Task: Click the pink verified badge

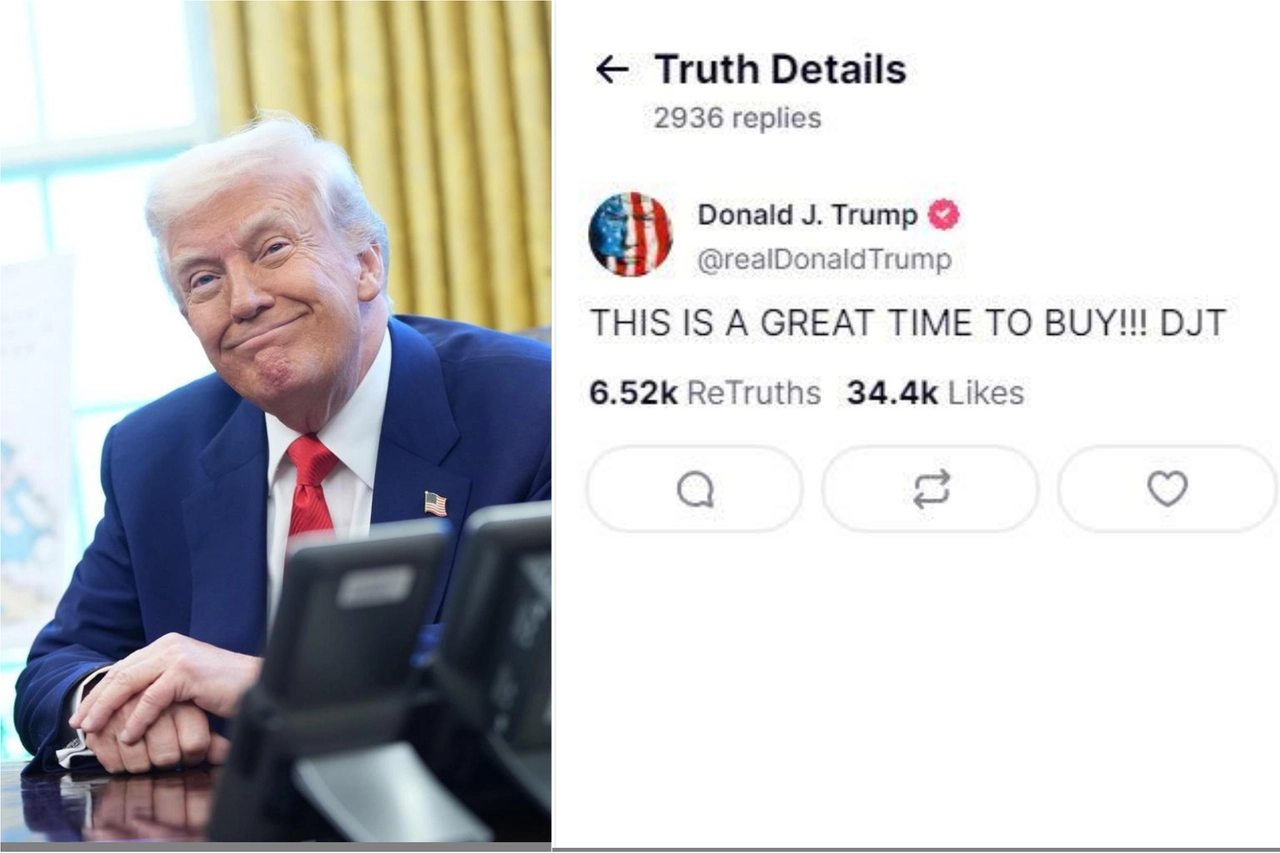Action: [944, 214]
